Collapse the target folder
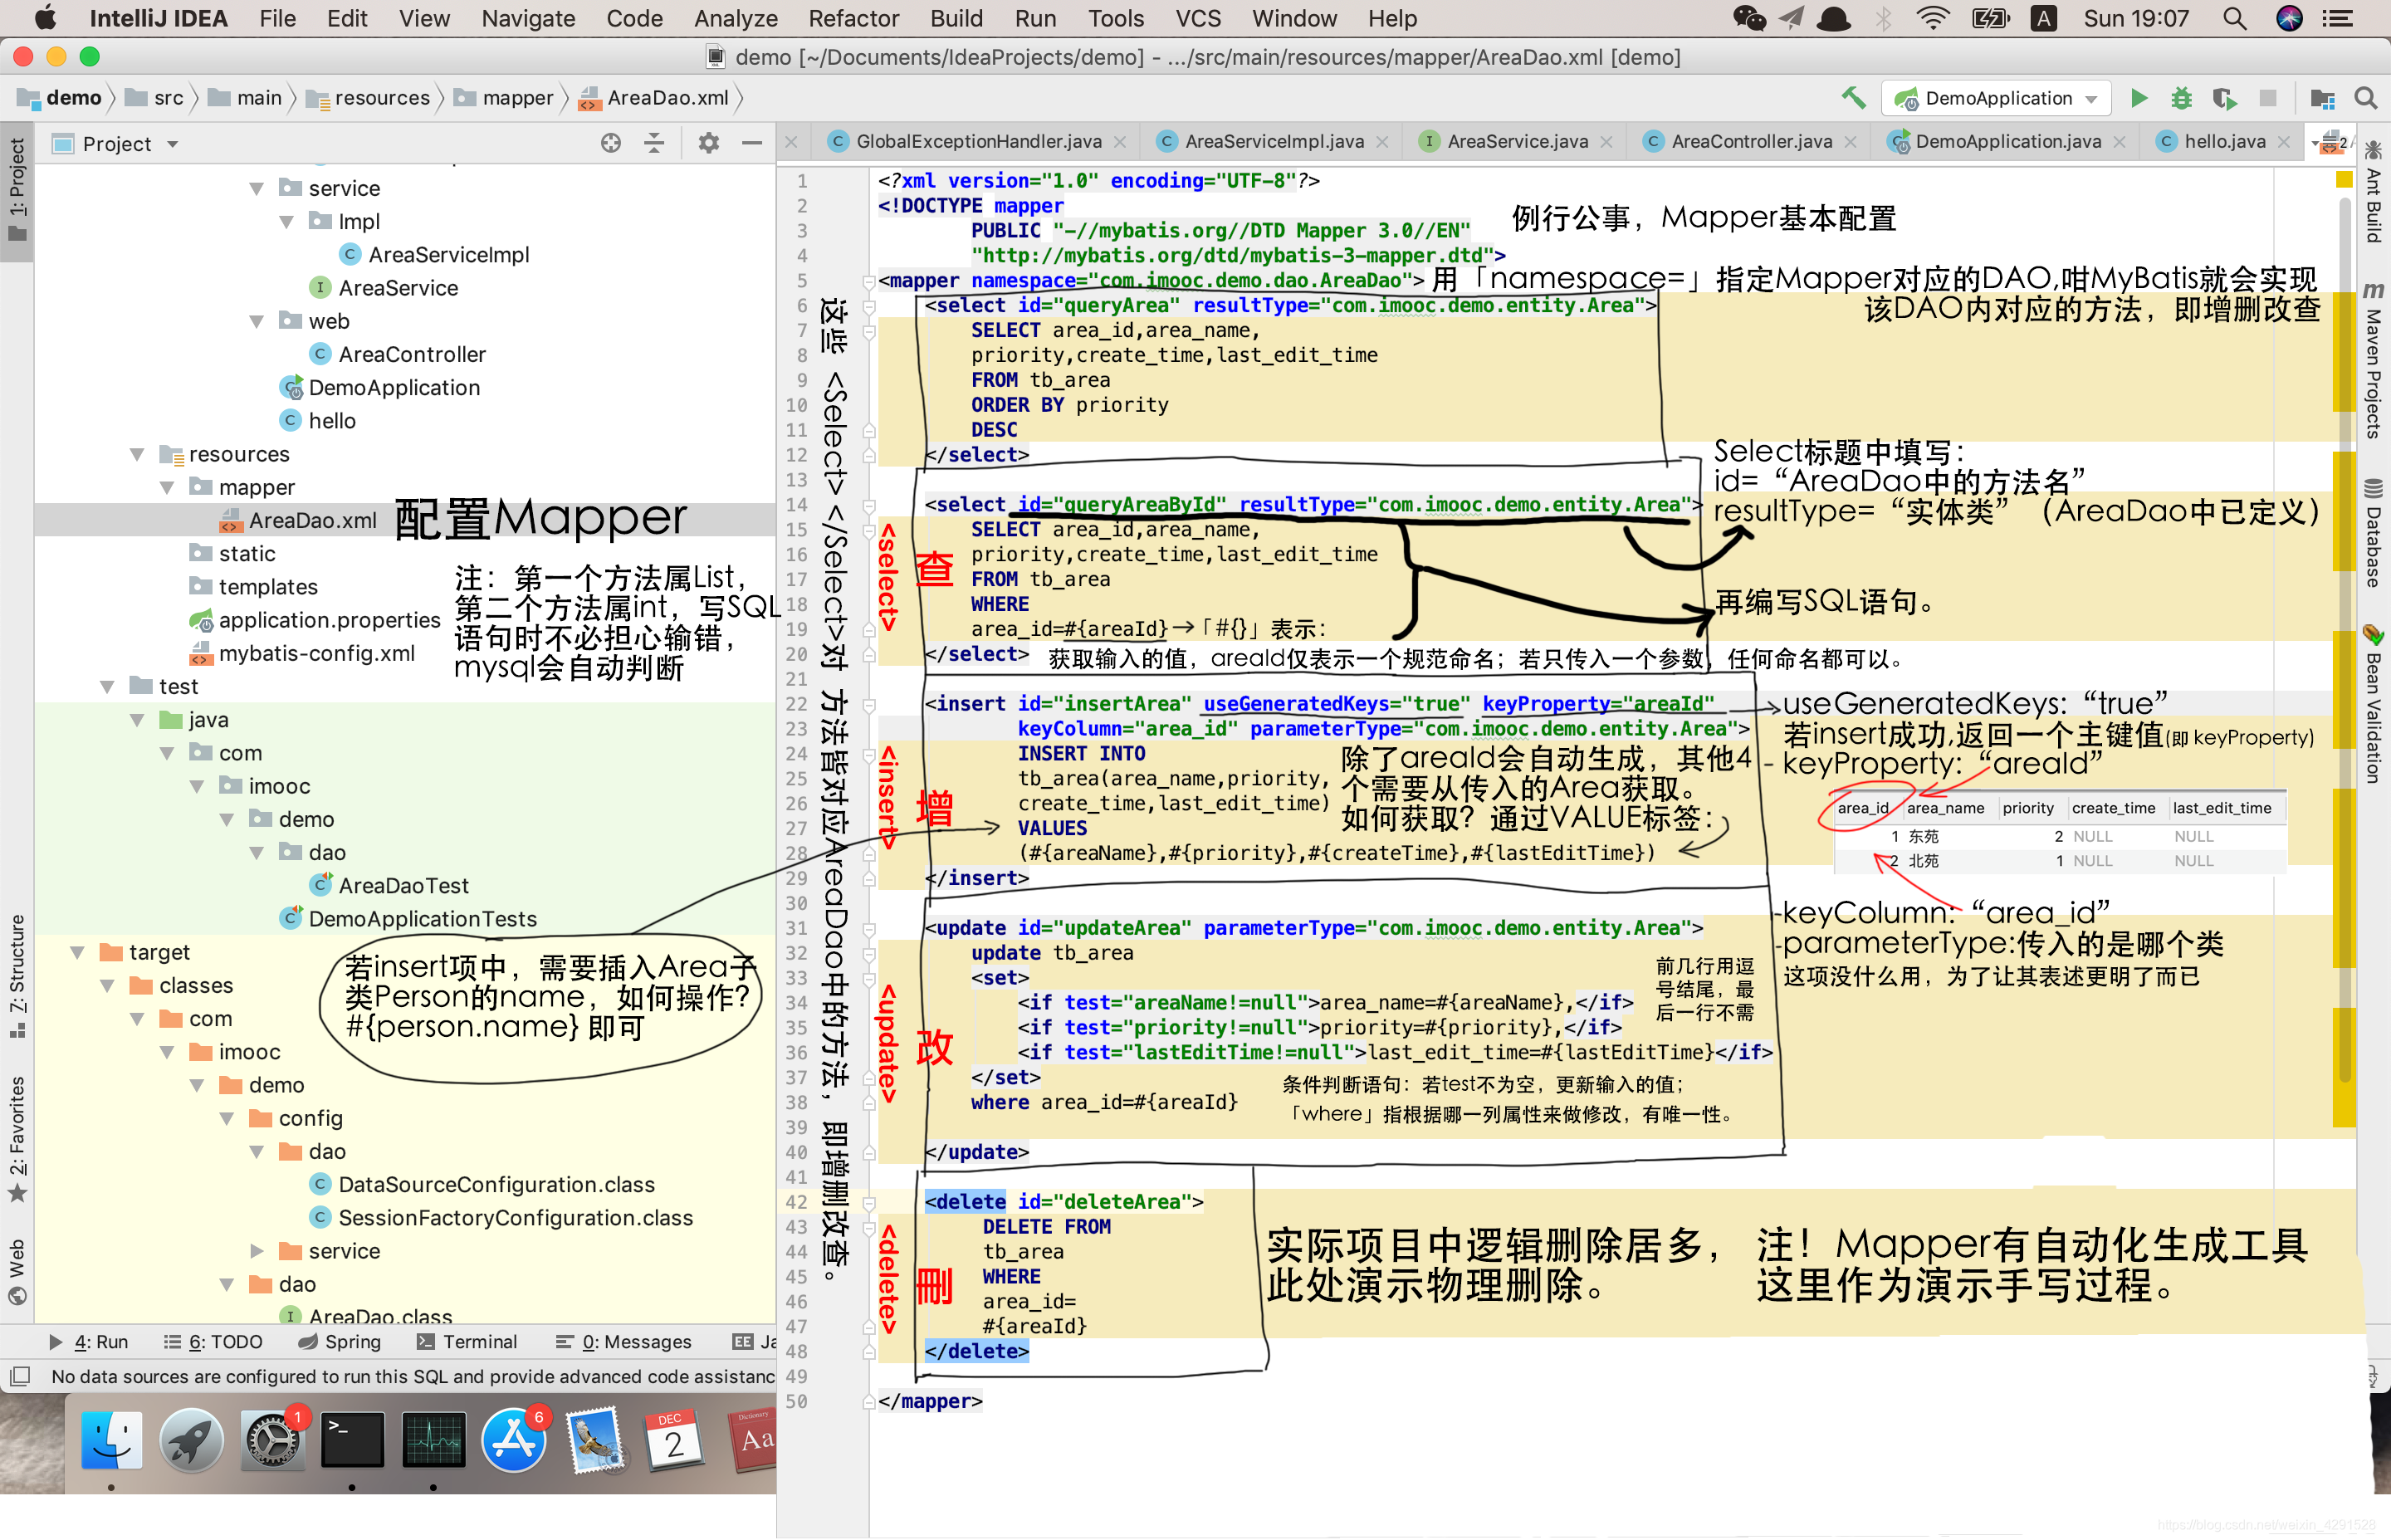 coord(77,952)
